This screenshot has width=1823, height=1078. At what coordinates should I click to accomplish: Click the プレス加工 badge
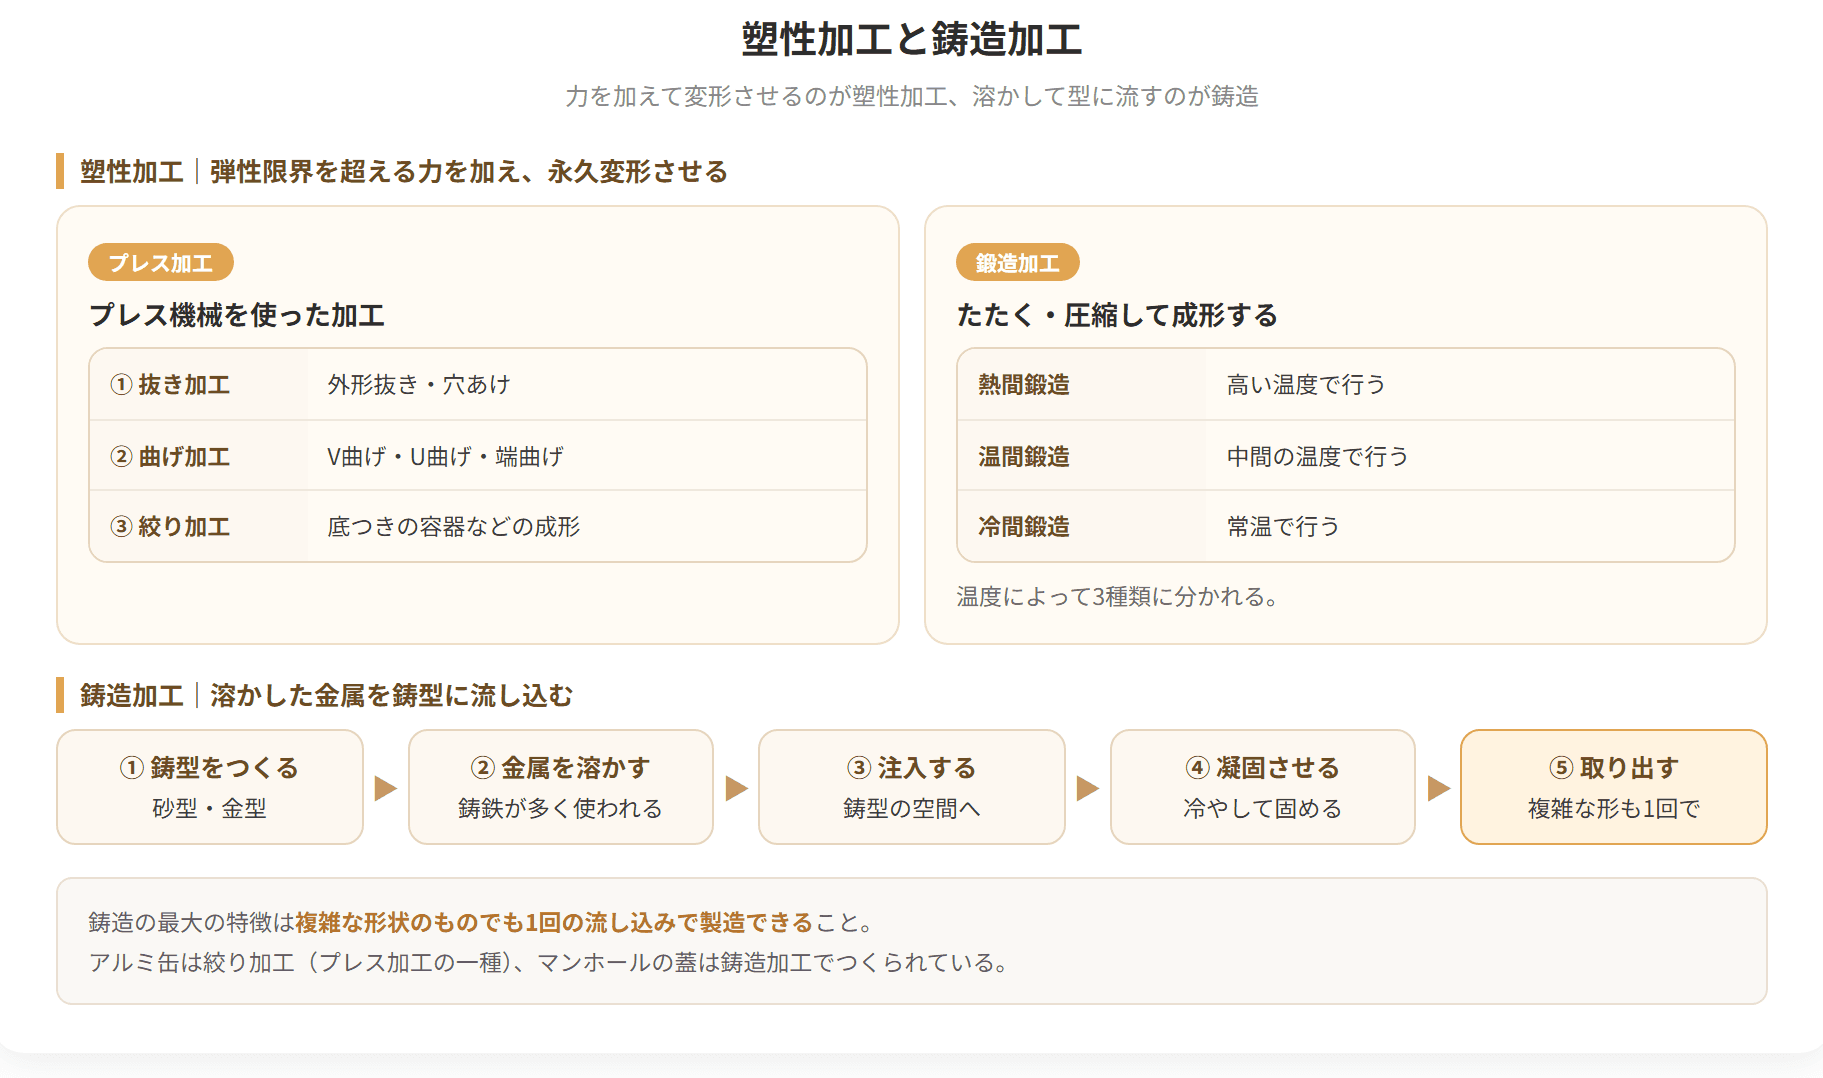(161, 263)
